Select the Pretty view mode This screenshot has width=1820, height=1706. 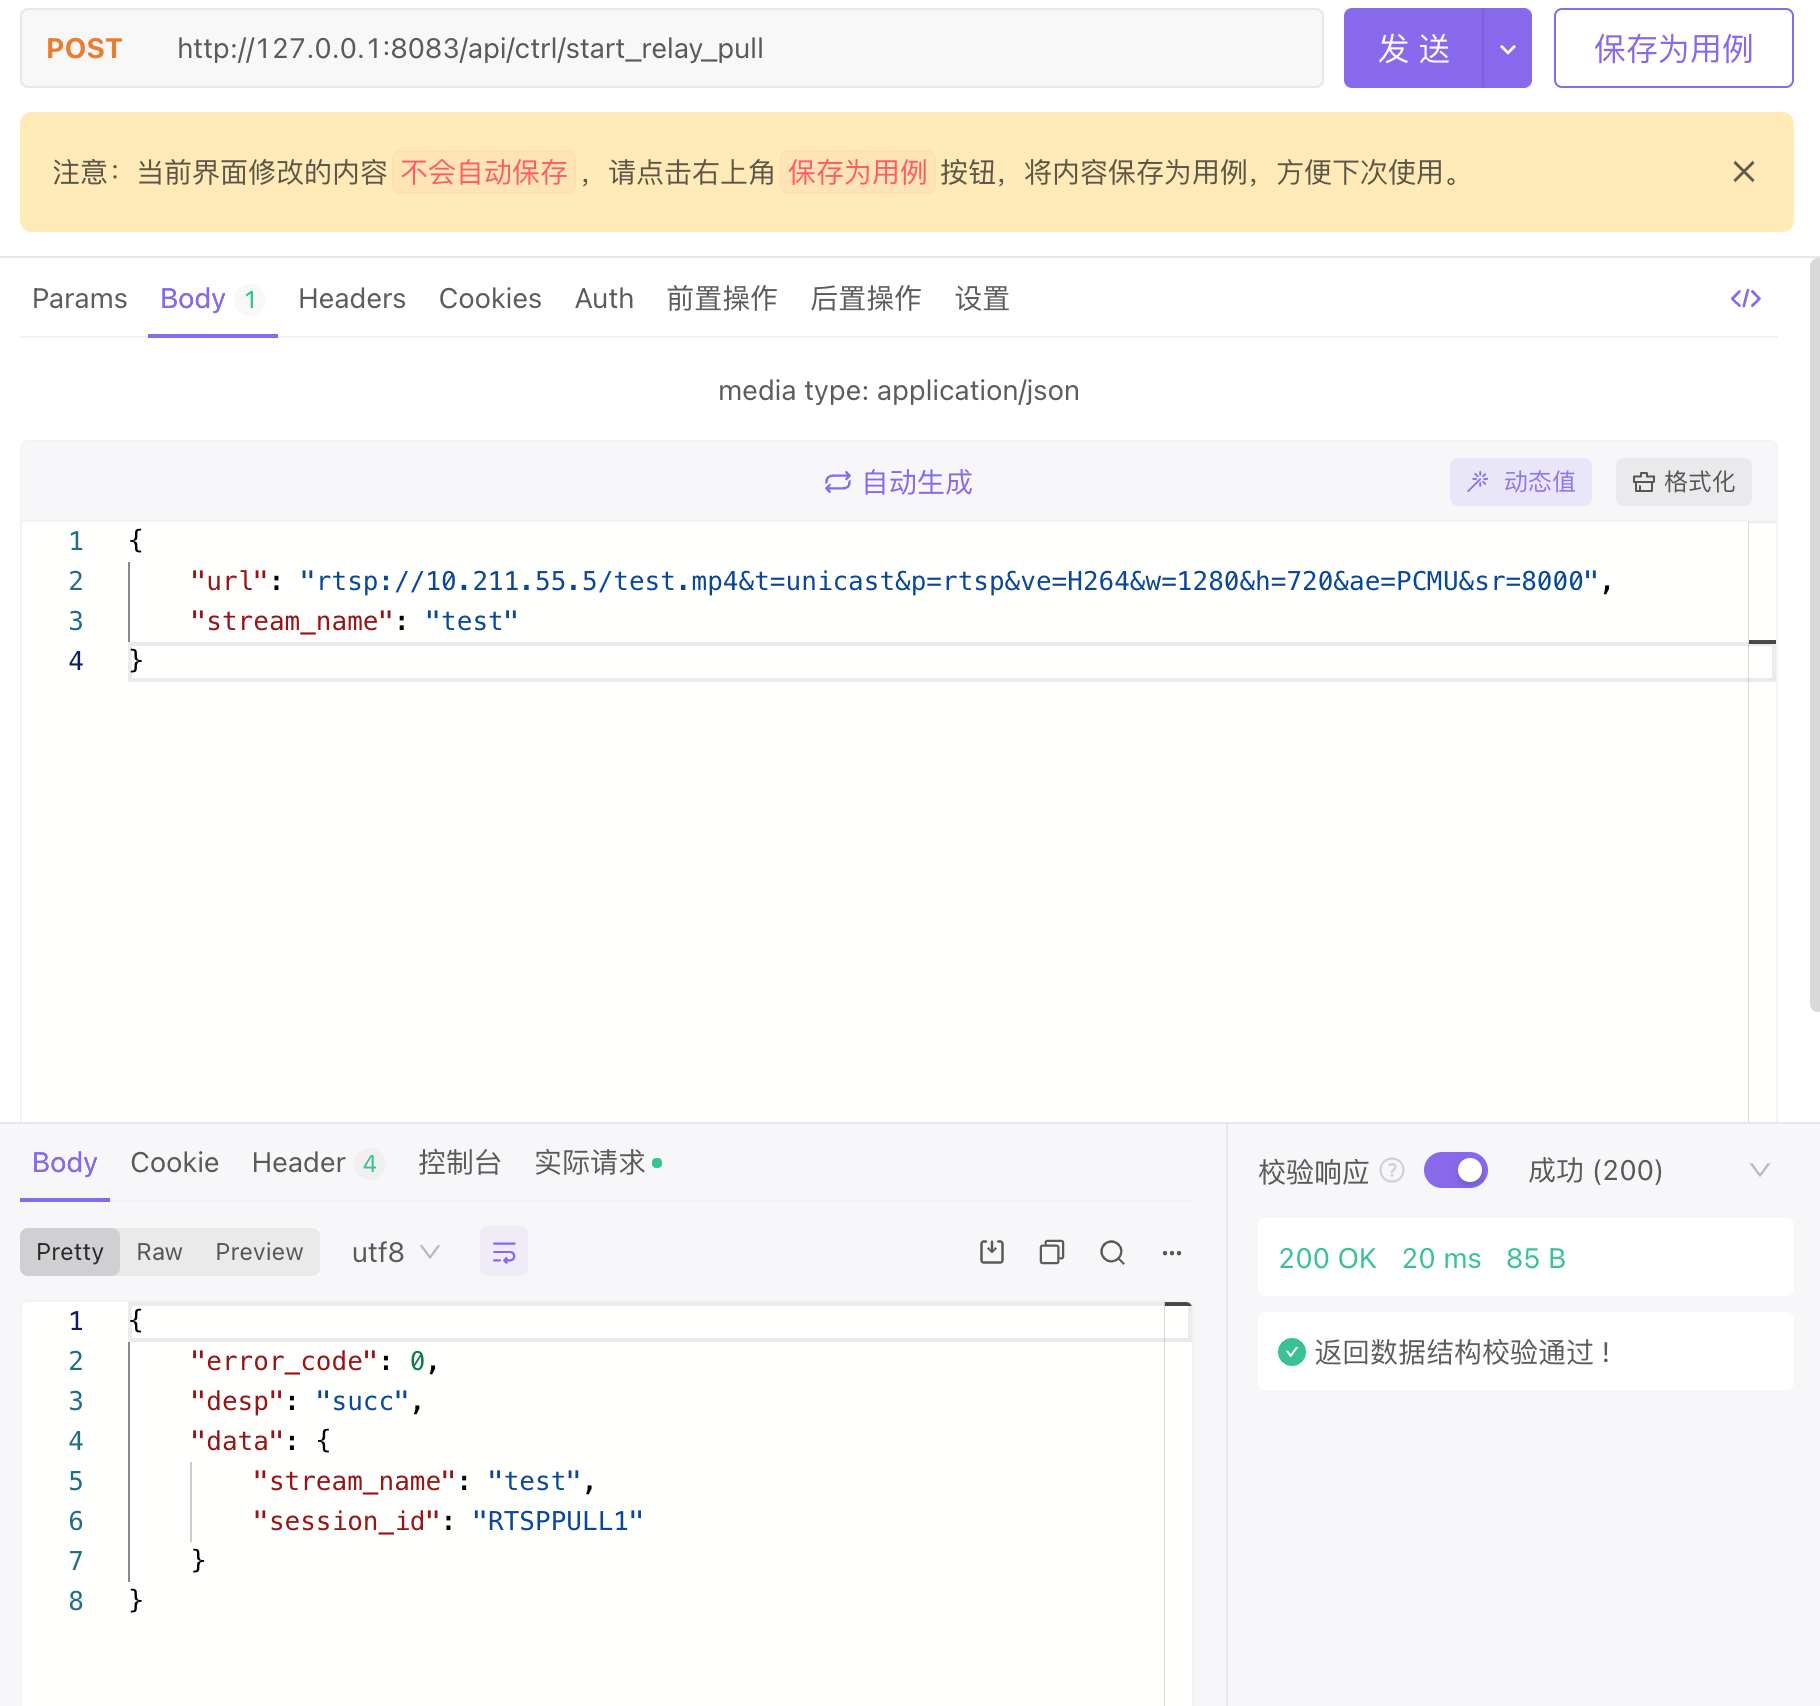click(x=70, y=1252)
